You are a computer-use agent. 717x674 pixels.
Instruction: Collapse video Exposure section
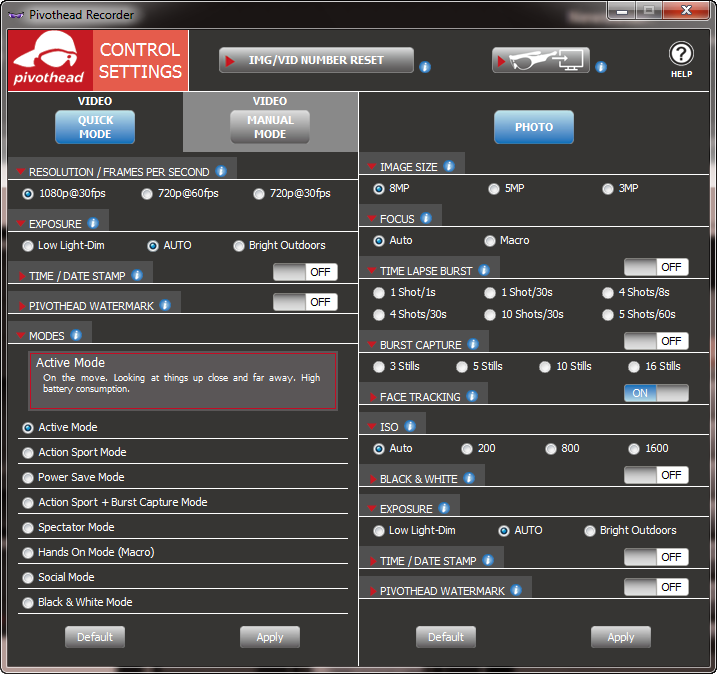tap(21, 224)
